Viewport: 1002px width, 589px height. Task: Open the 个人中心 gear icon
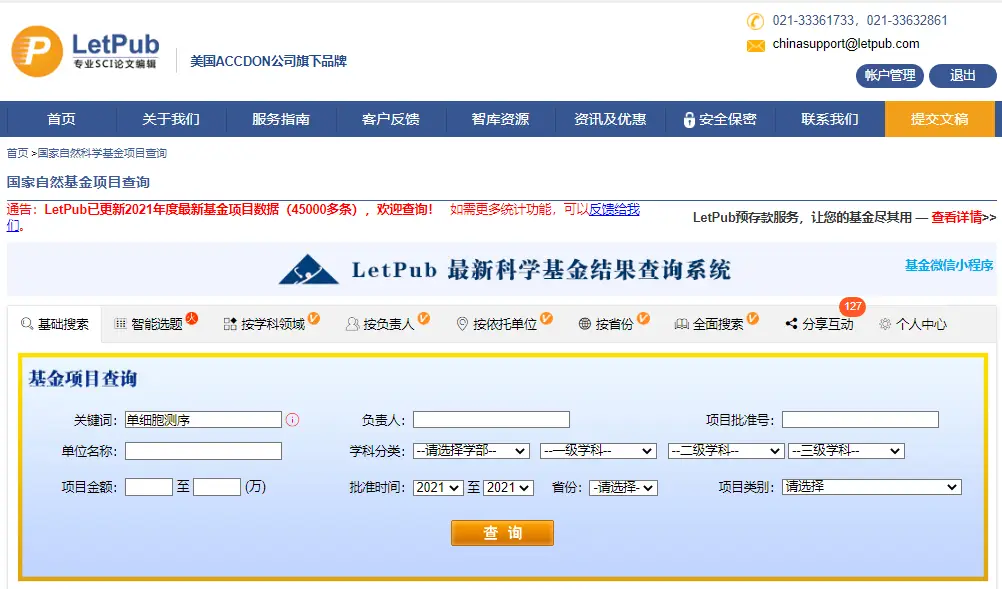coord(884,324)
